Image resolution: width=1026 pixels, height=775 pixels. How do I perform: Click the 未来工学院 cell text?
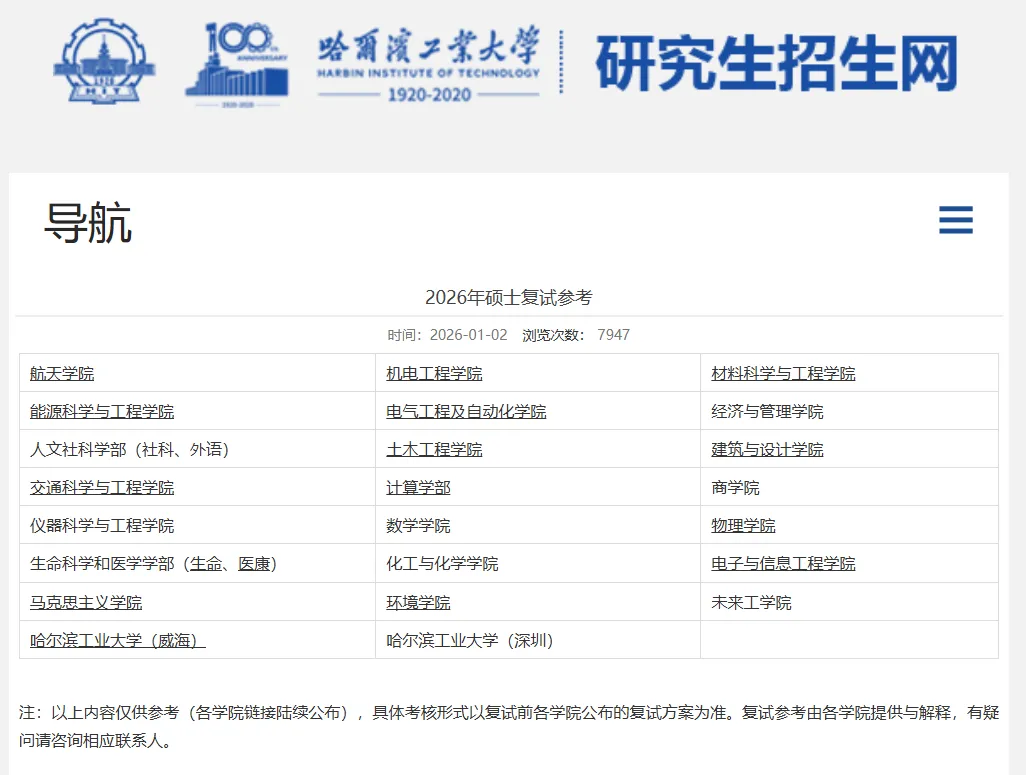[751, 602]
